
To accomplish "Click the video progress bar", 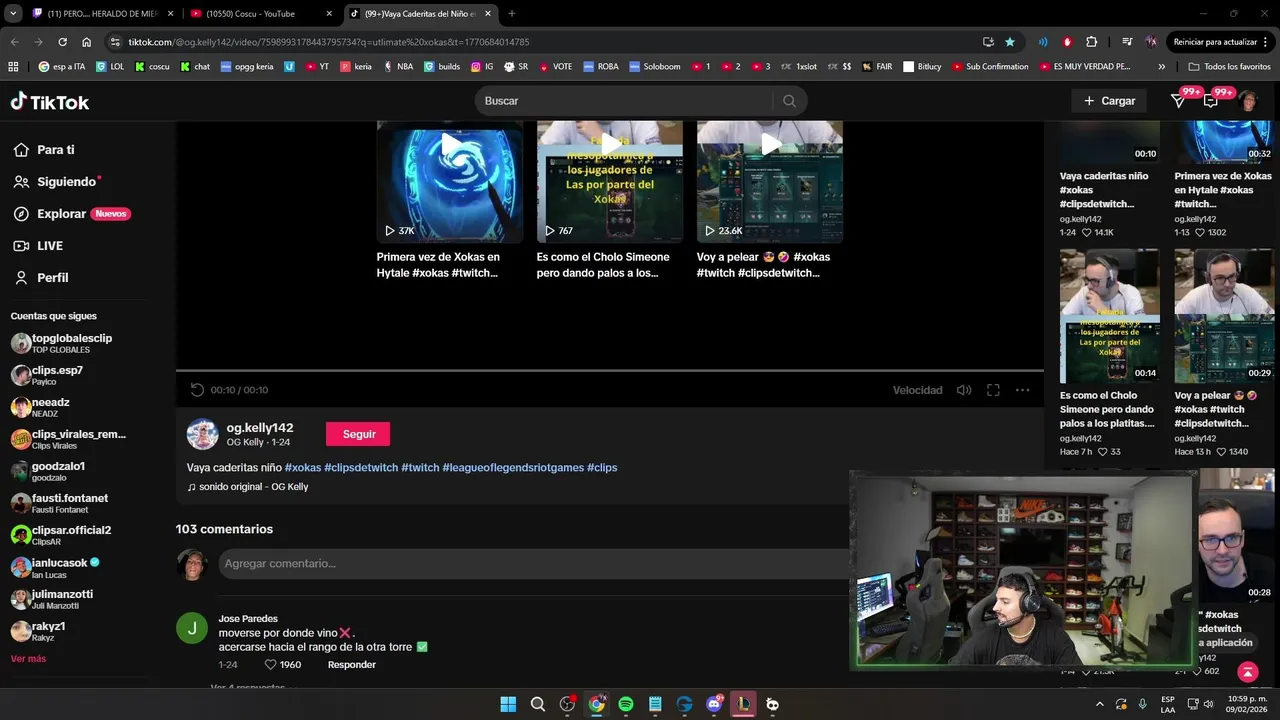I will (610, 371).
